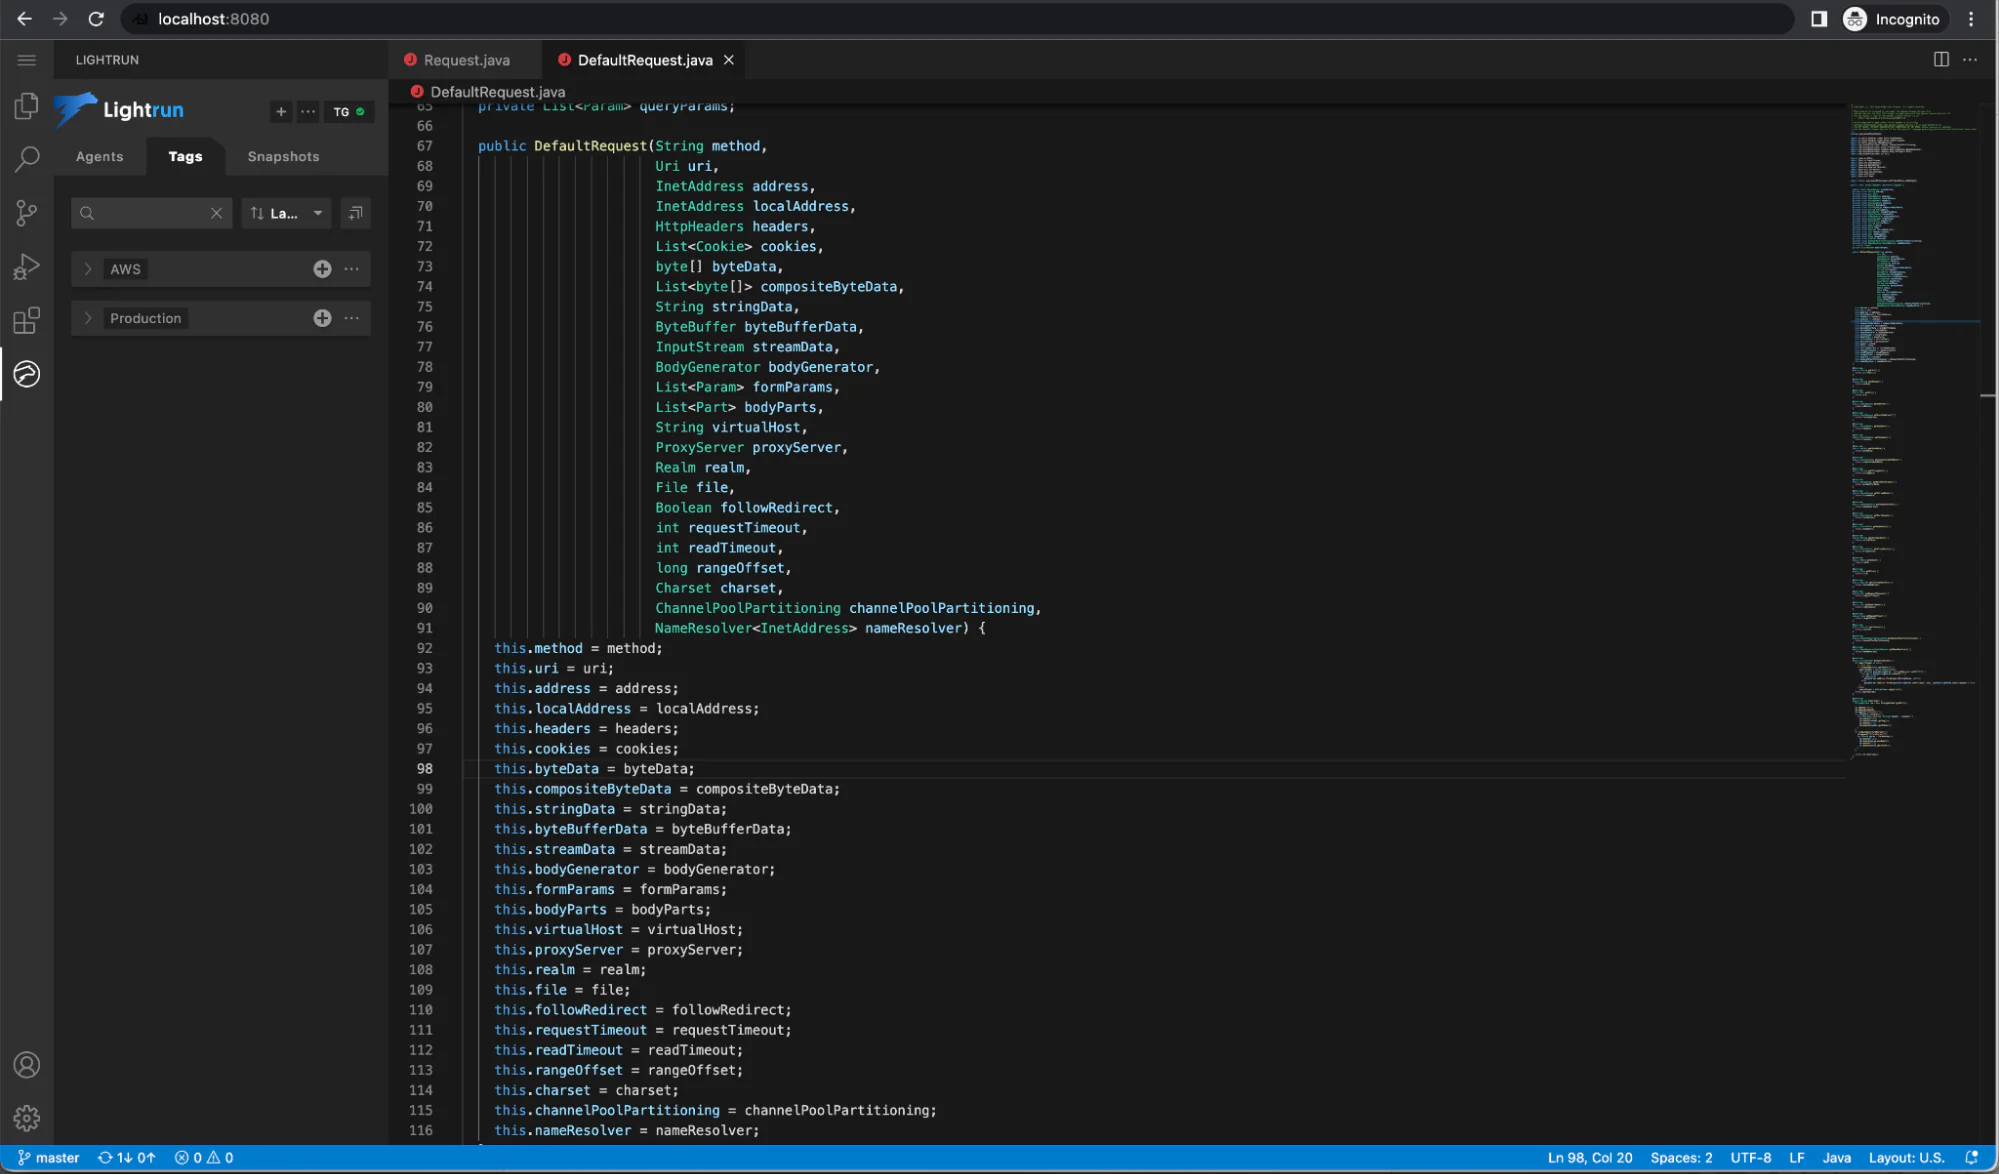
Task: Click the TG connection status badge
Action: (349, 111)
